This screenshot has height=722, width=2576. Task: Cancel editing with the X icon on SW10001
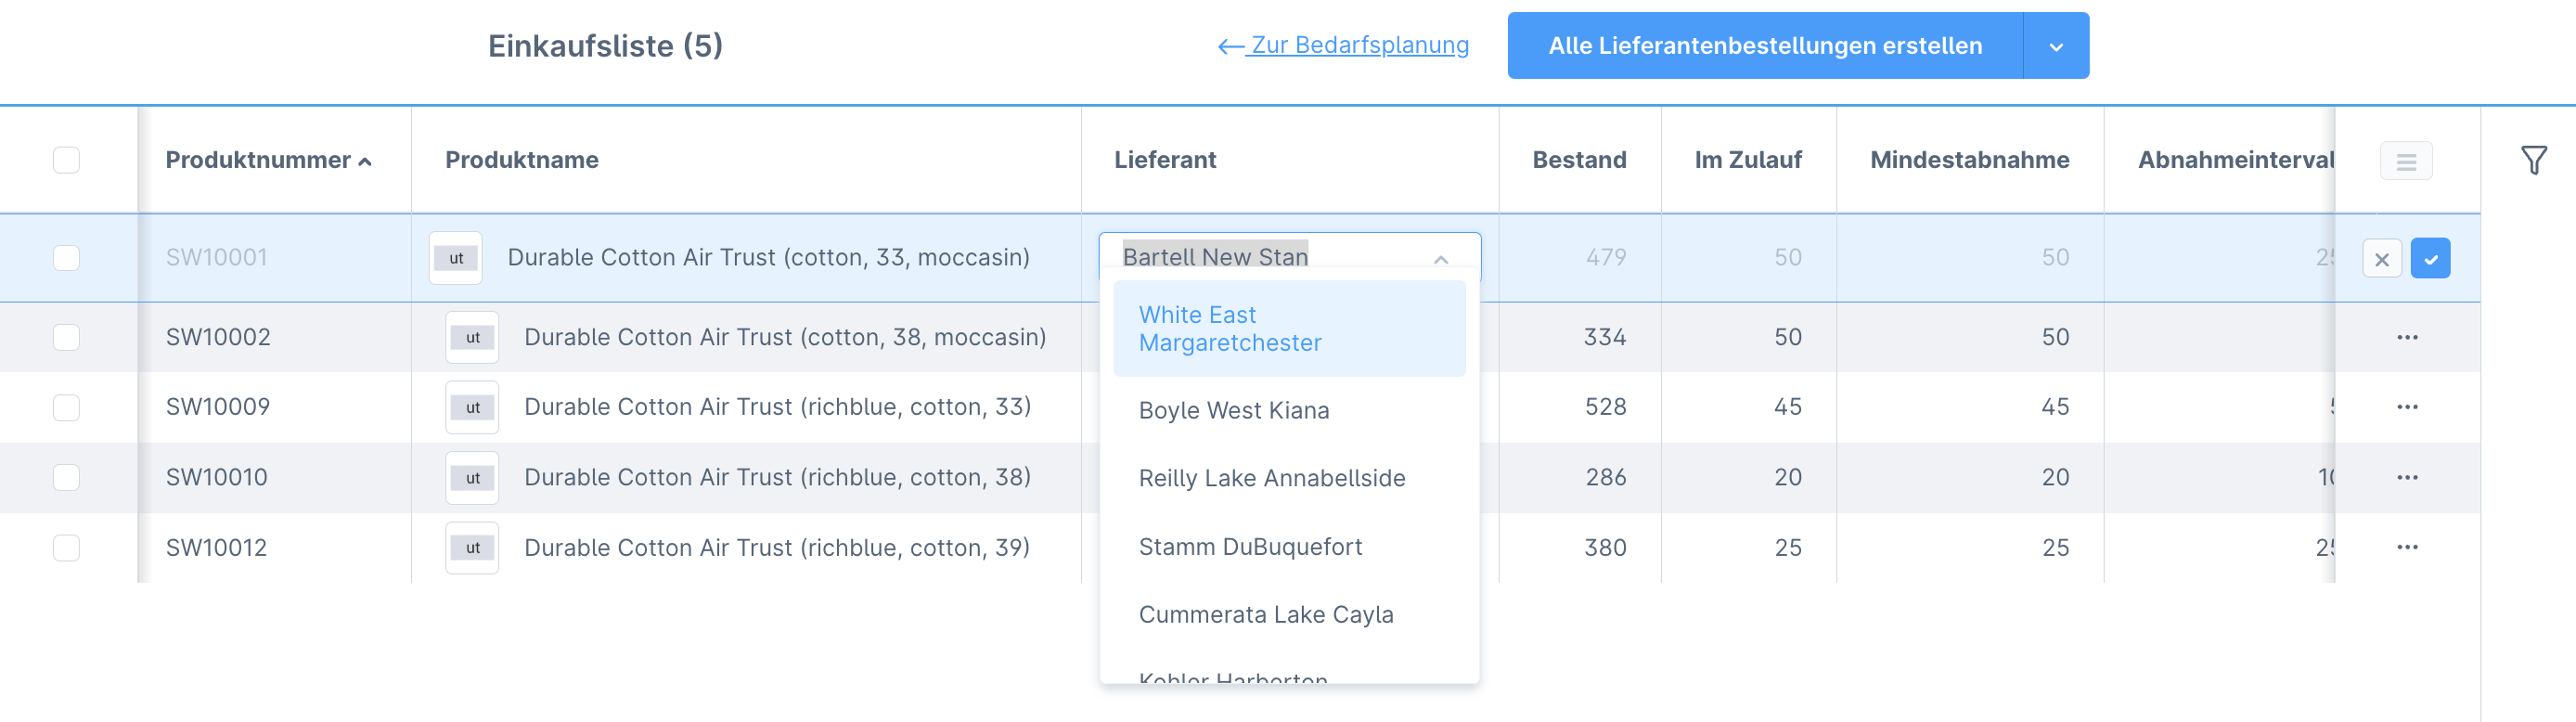point(2383,257)
